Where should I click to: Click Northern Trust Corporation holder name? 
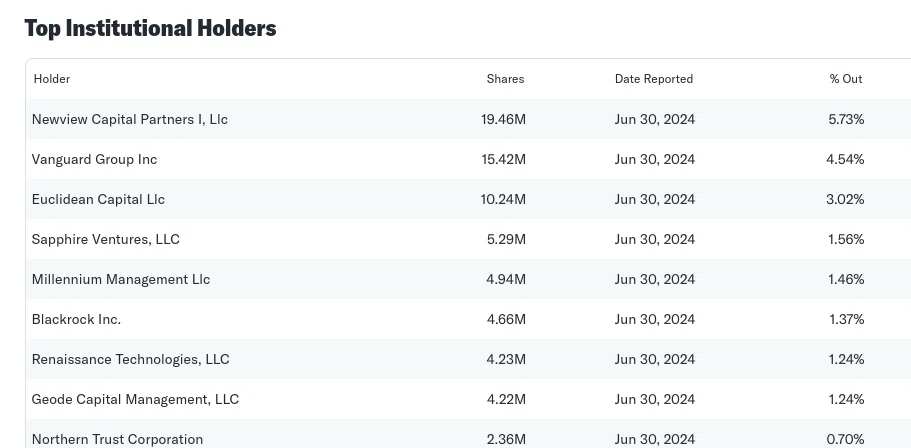pyautogui.click(x=117, y=439)
